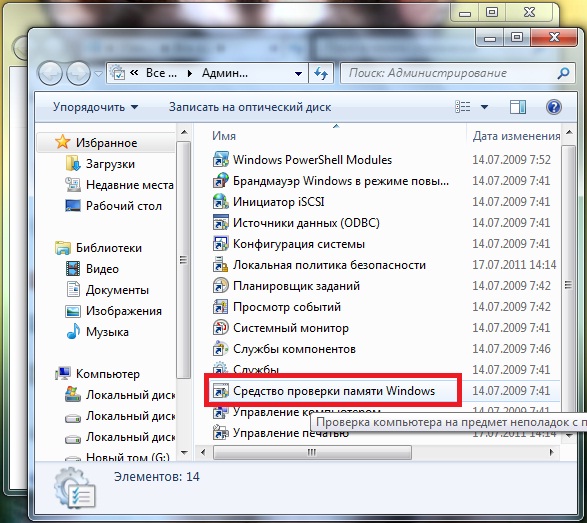
Task: Select the Управление печатью icon
Action: (220, 433)
